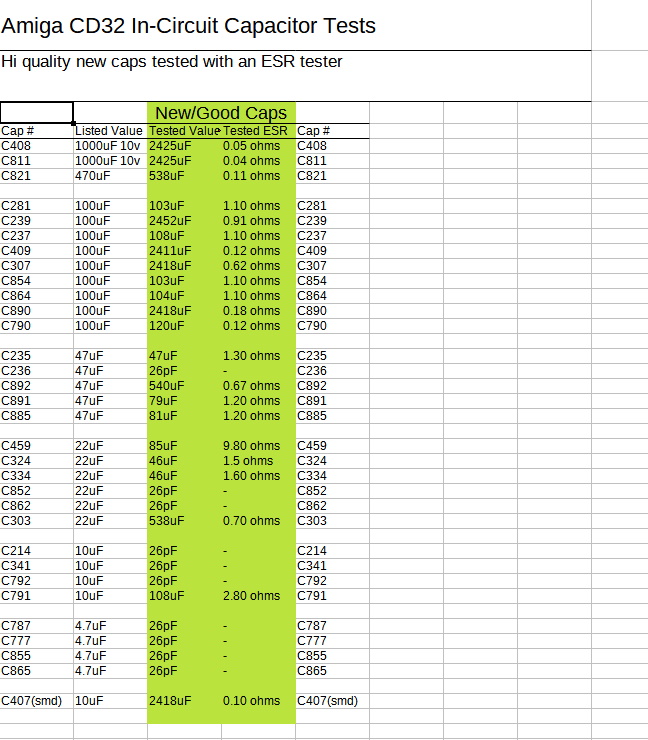Click tested ESR '0.18 ohms'
648x740 pixels.
point(252,311)
